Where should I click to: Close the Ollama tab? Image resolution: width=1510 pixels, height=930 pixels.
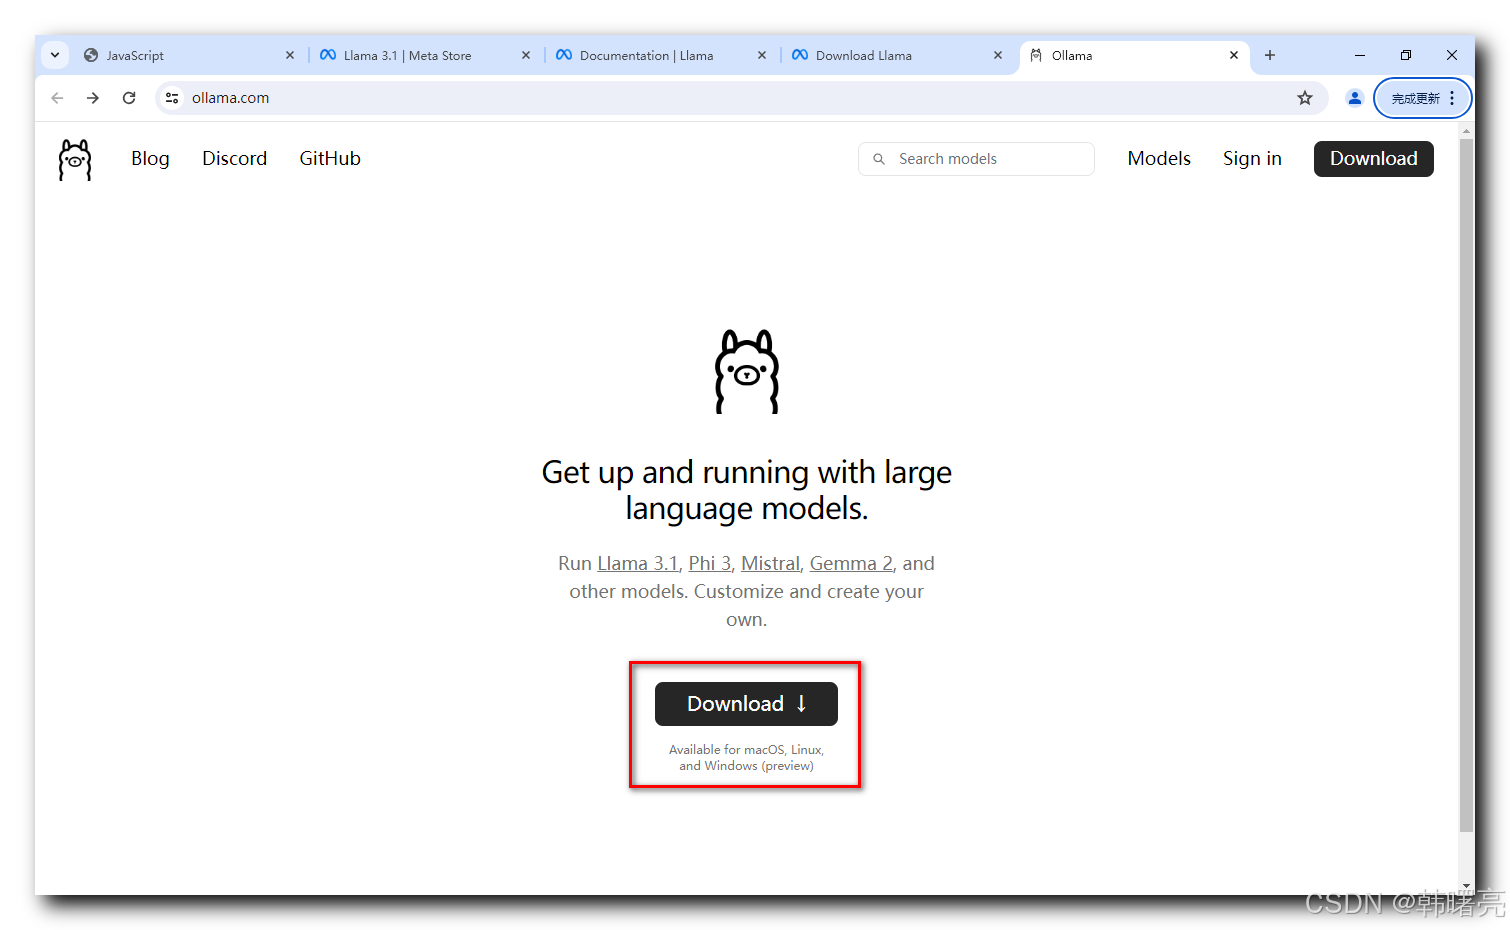tap(1234, 55)
